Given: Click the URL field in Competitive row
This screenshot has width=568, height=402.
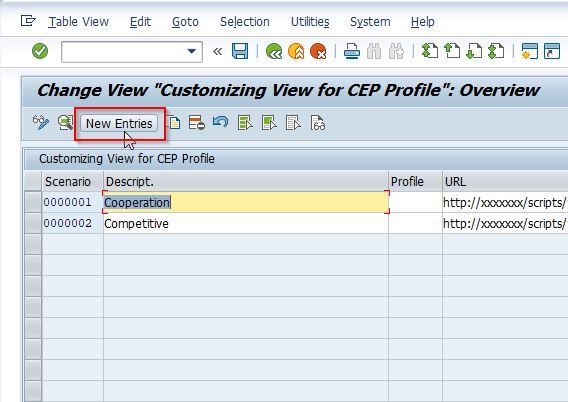Looking at the screenshot, I should click(505, 223).
